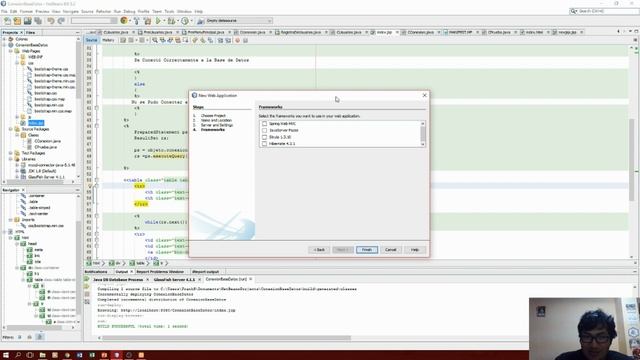Click the Open Project toolbar icon
Screen dimensions: 640x360
[27, 21]
